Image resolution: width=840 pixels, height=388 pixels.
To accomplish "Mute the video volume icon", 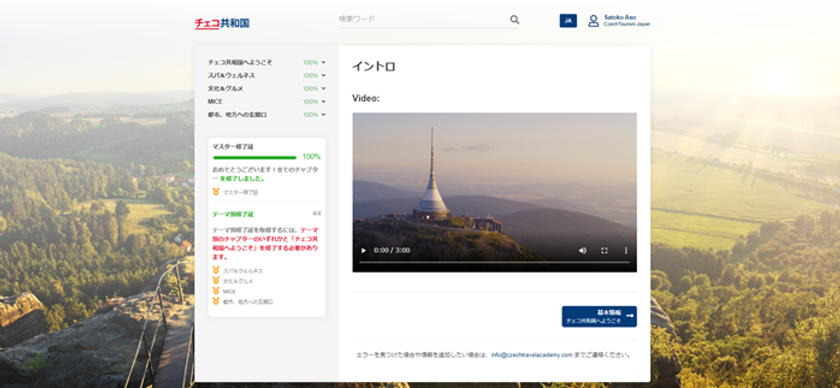I will pos(582,250).
